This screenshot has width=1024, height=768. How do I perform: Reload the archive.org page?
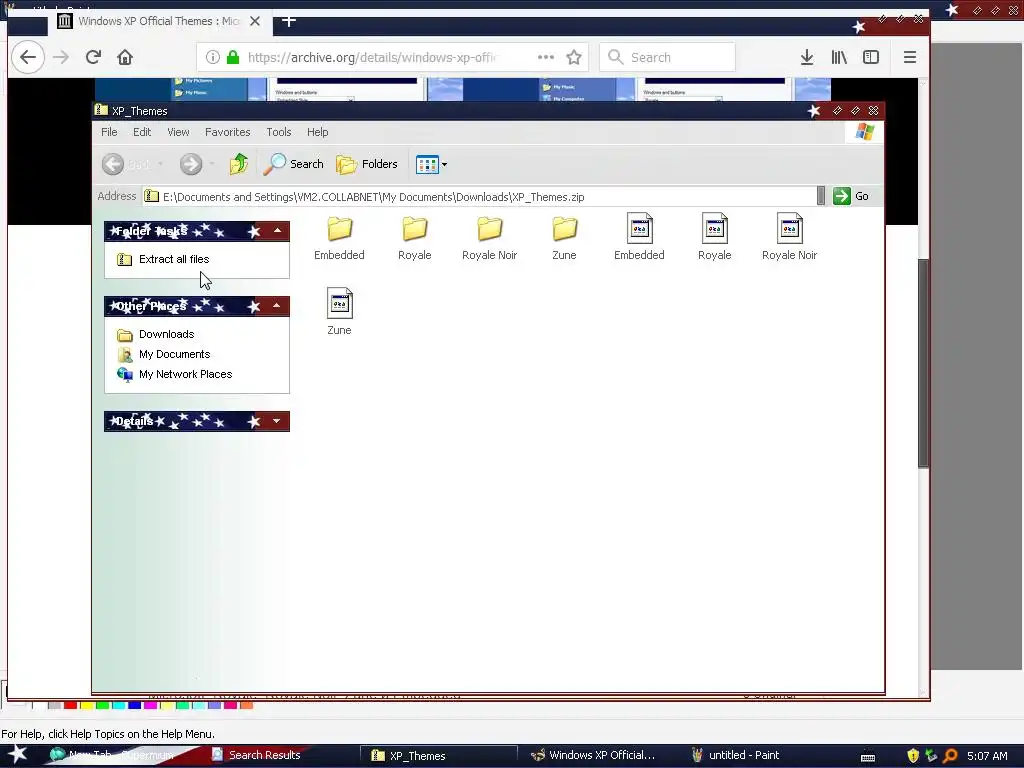tap(93, 57)
